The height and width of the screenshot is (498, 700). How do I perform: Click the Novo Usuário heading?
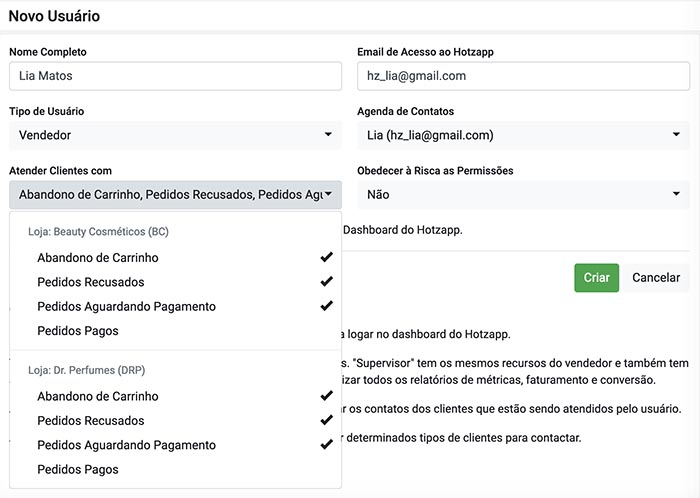54,16
